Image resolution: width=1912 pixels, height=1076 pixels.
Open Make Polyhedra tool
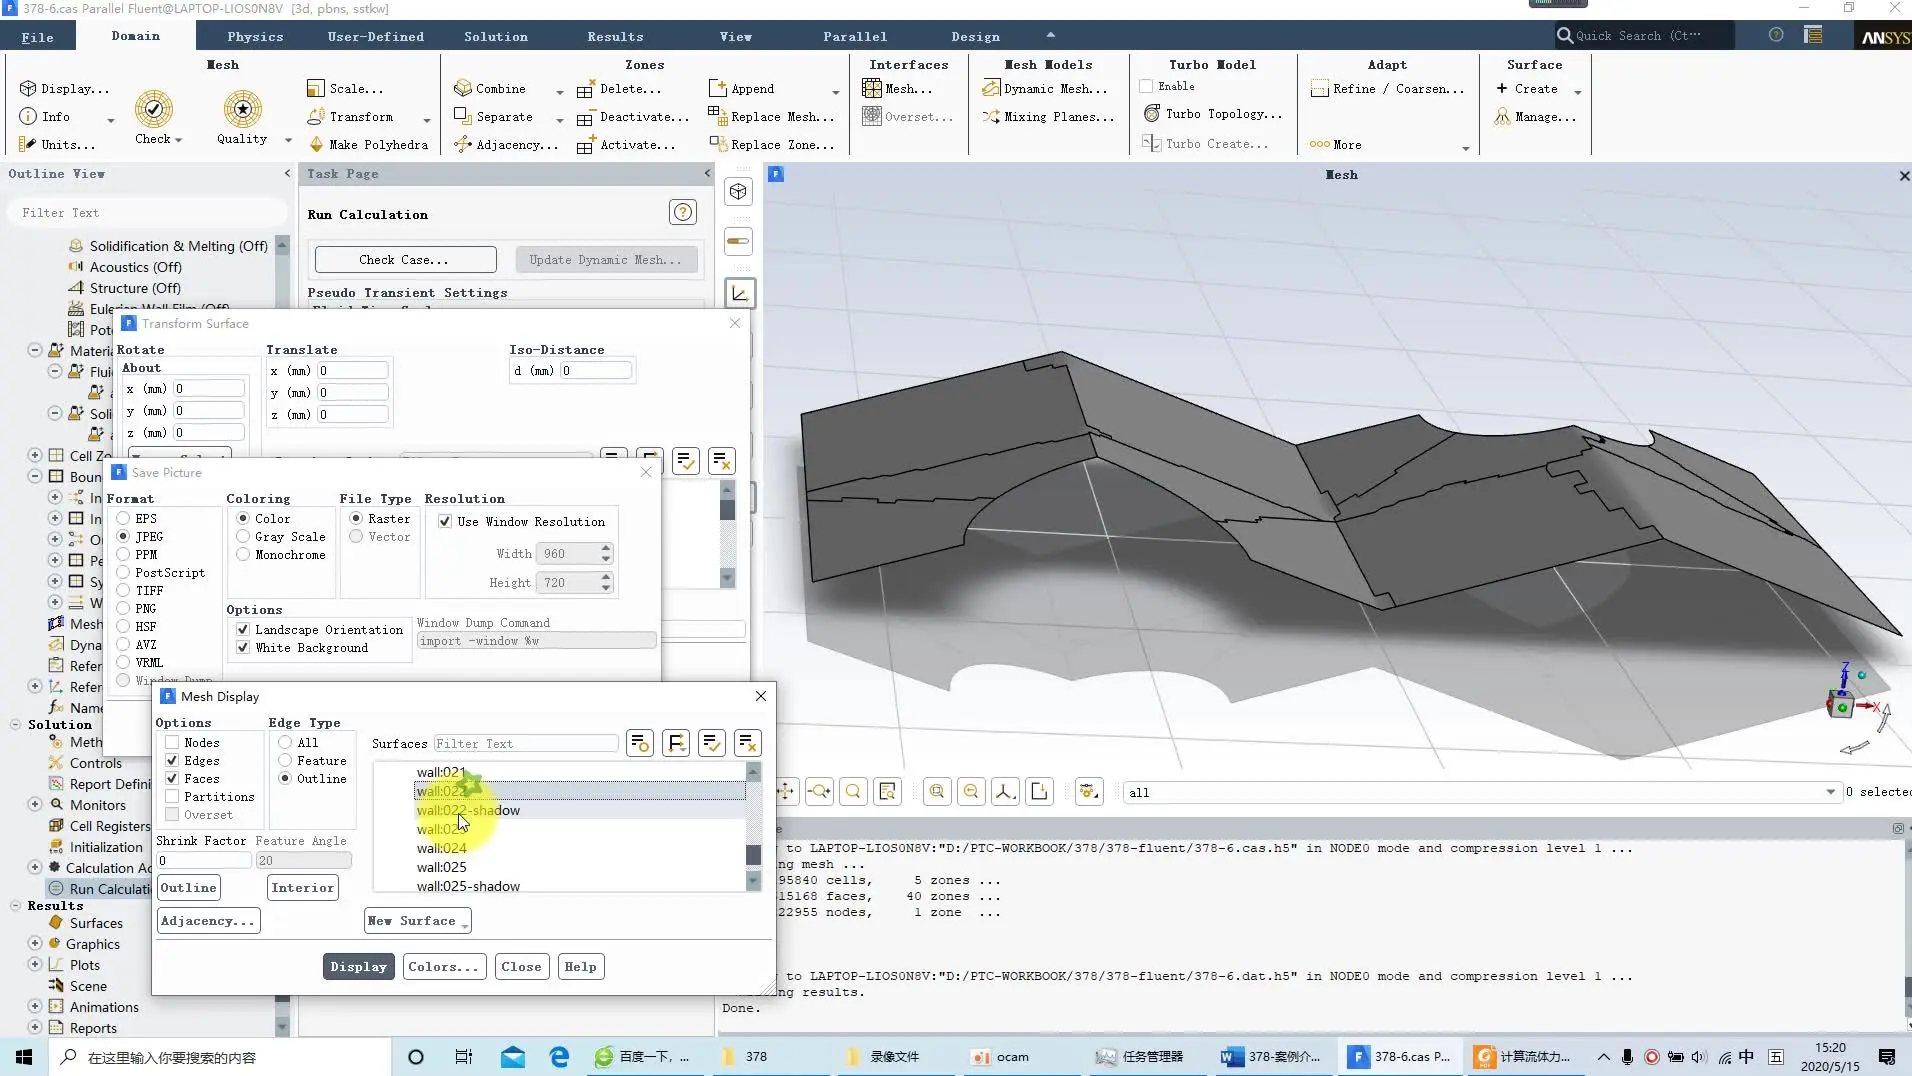[x=367, y=145]
